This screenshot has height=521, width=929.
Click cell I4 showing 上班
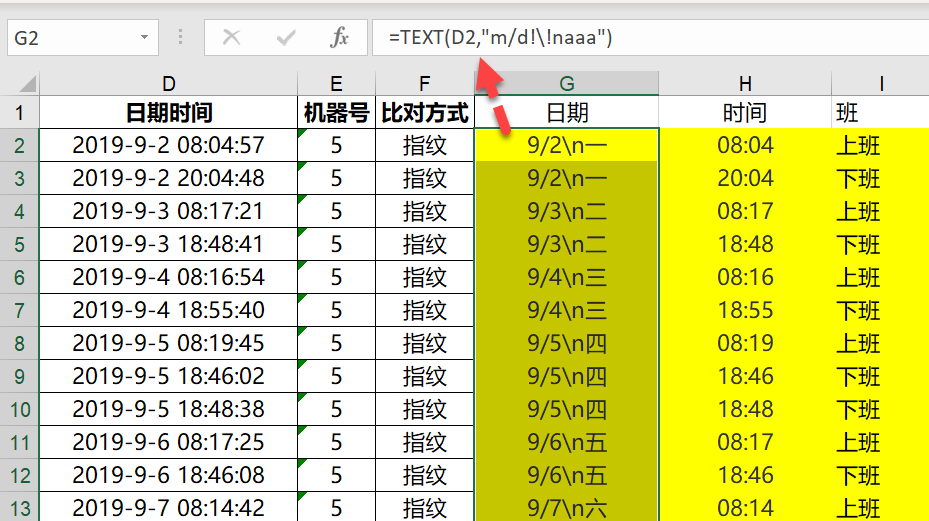[880, 211]
